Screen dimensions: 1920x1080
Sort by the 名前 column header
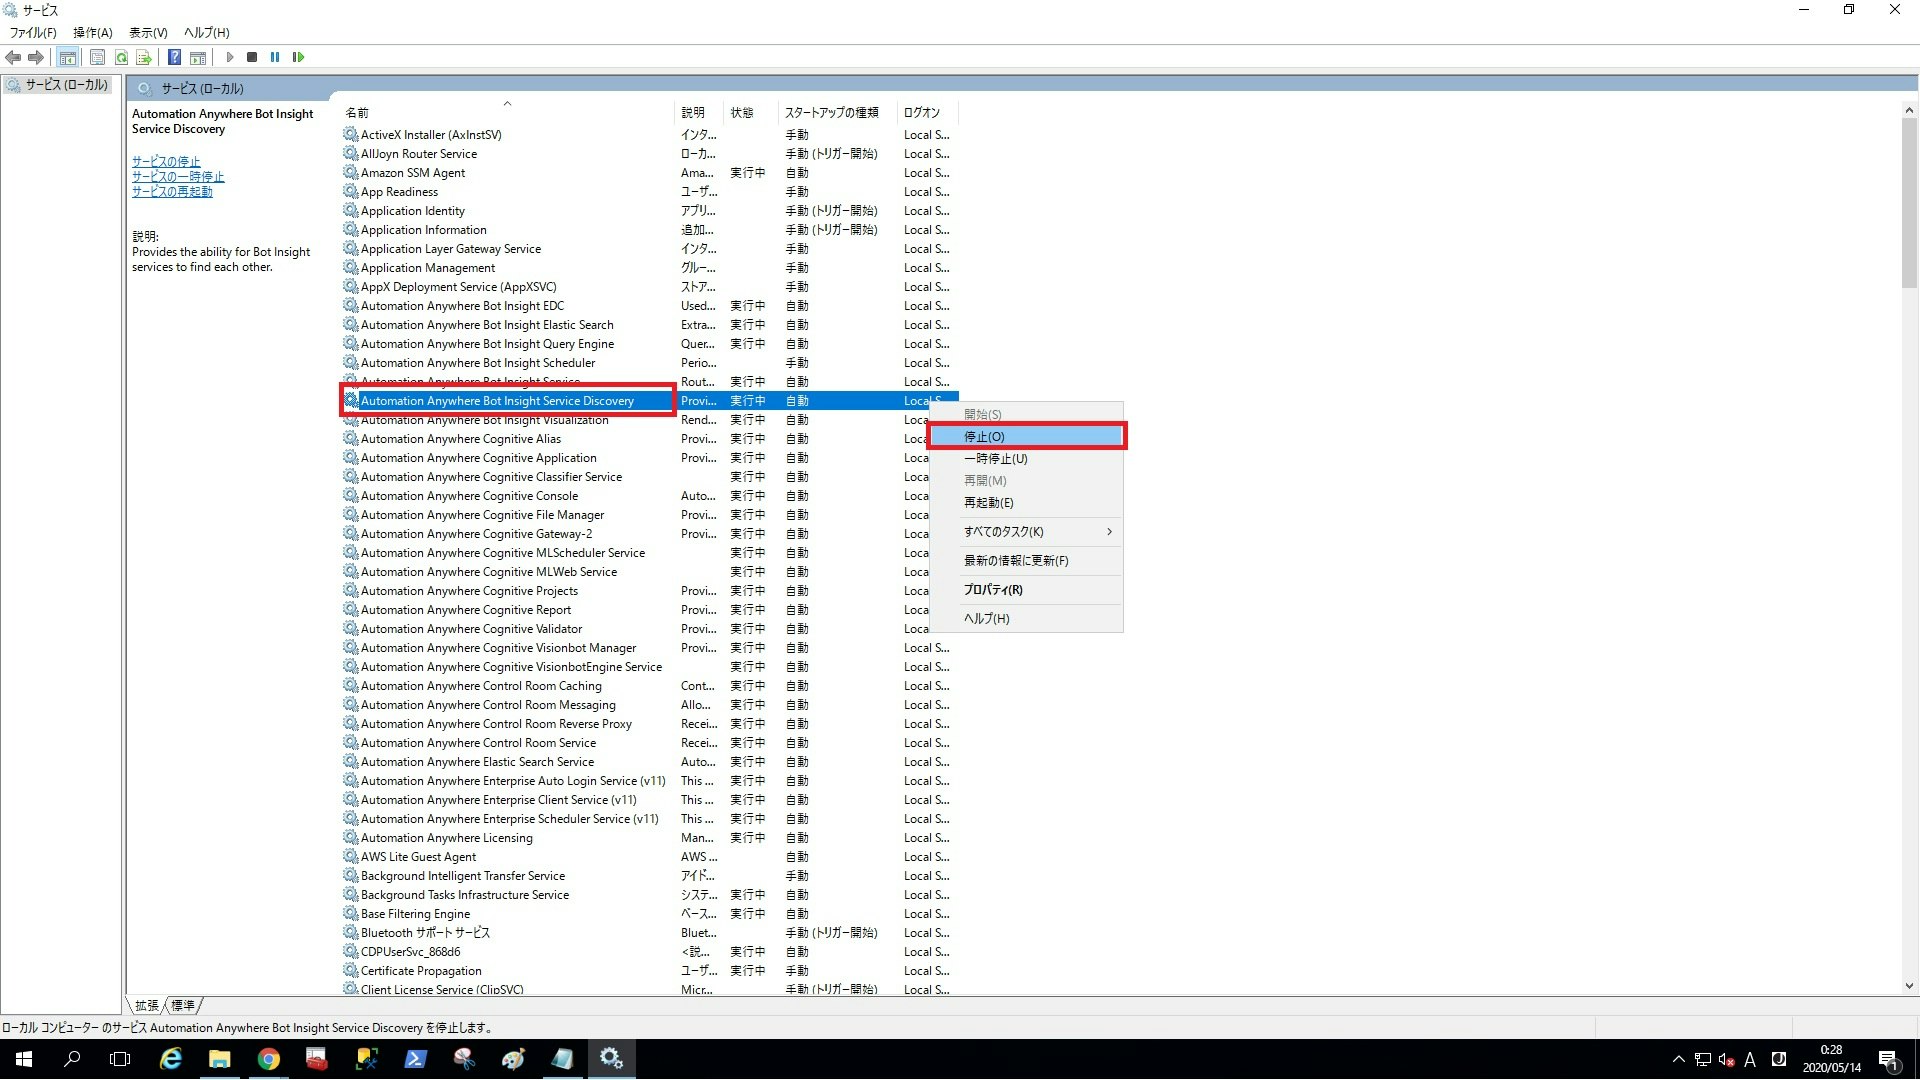pyautogui.click(x=357, y=113)
